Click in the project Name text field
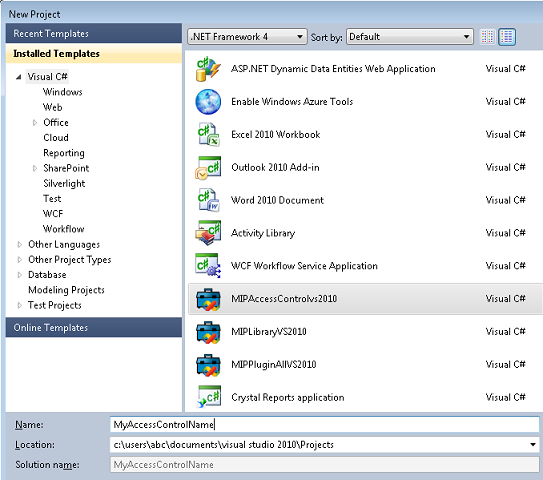Image resolution: width=543 pixels, height=480 pixels. coord(324,425)
